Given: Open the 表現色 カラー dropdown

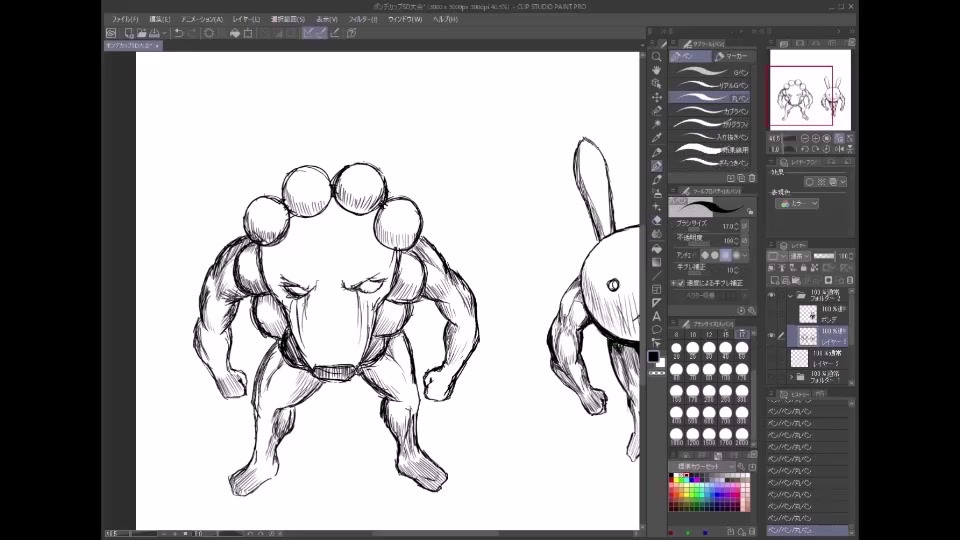Looking at the screenshot, I should click(797, 204).
